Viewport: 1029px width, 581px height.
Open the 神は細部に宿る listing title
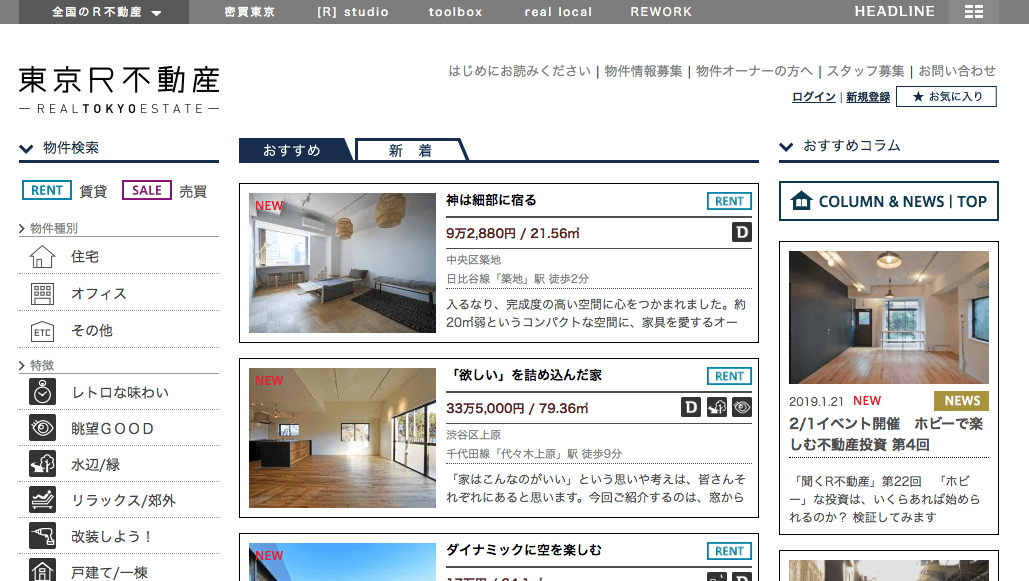(492, 200)
